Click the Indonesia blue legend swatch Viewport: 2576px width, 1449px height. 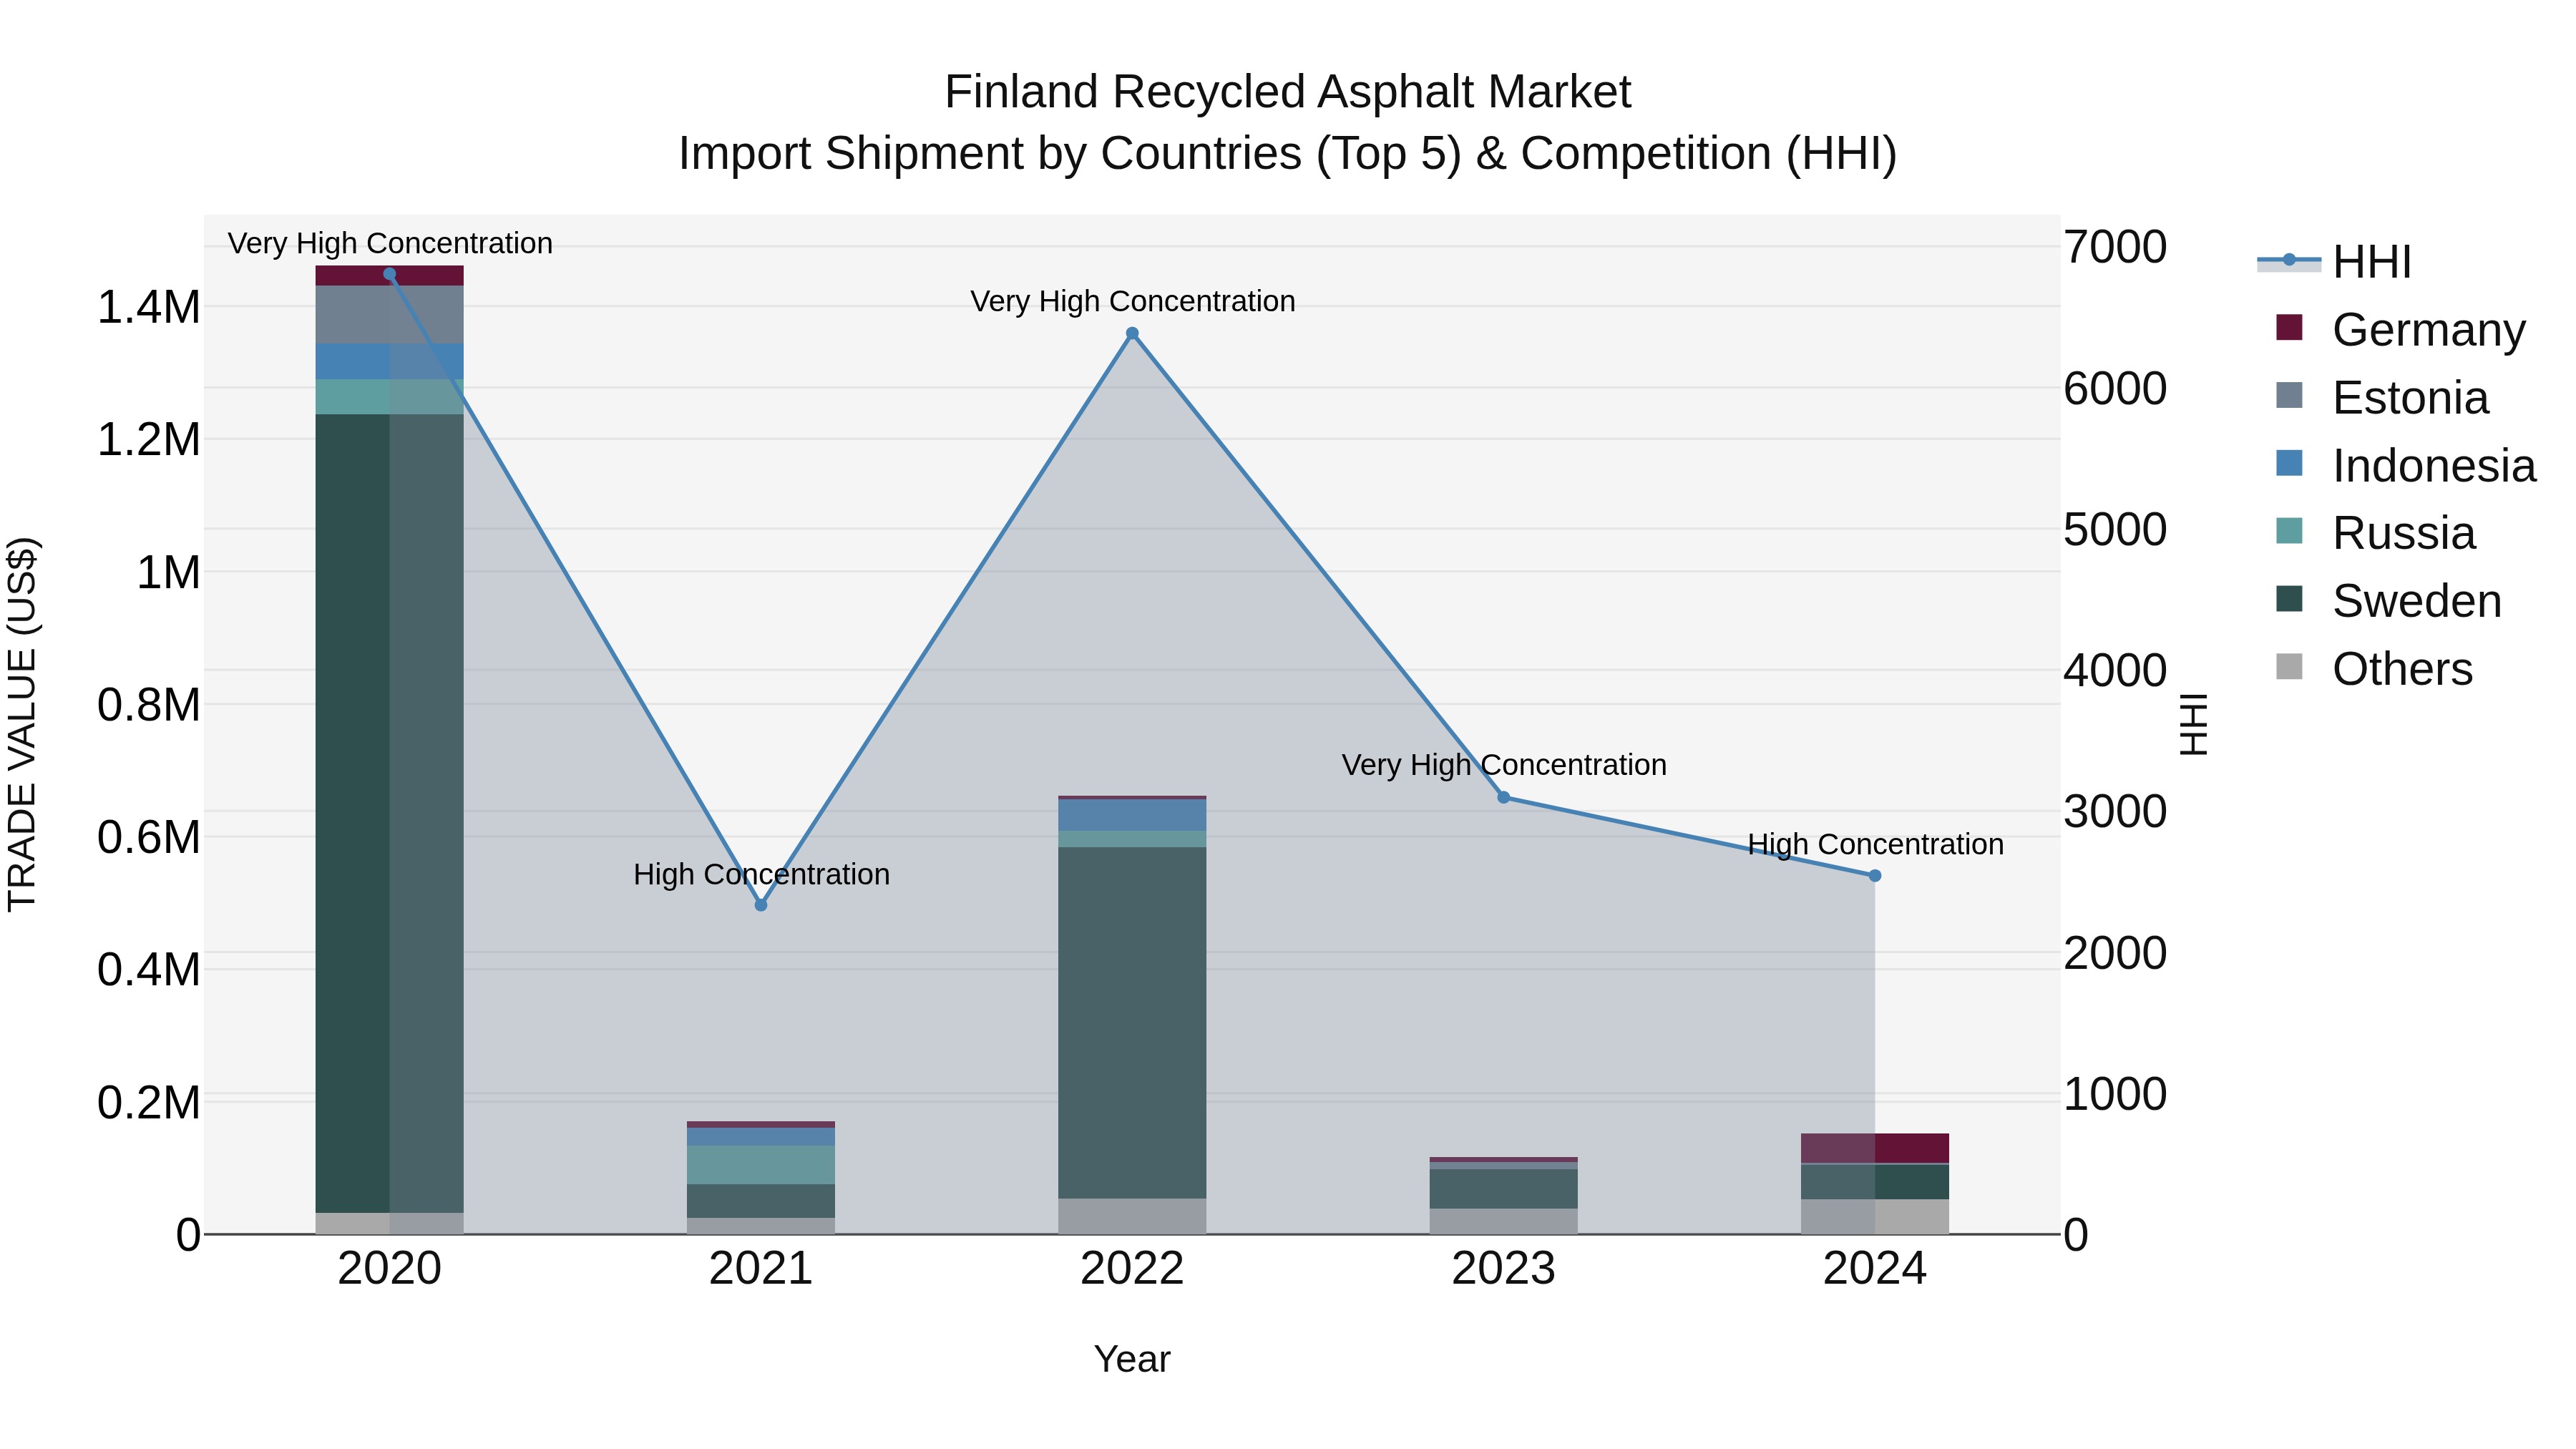coord(2289,463)
